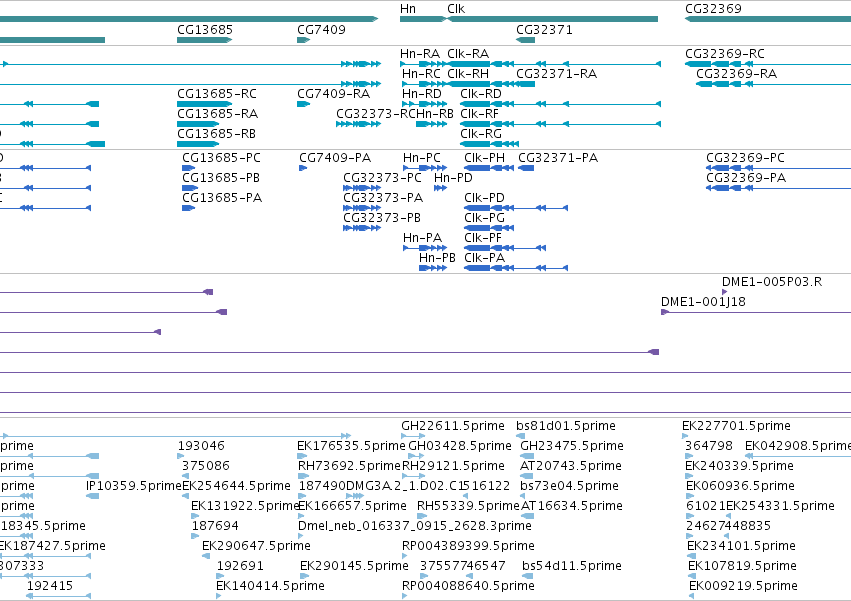Select the Clk-RH transcript label
Image resolution: width=851 pixels, height=601 pixels.
[x=468, y=74]
